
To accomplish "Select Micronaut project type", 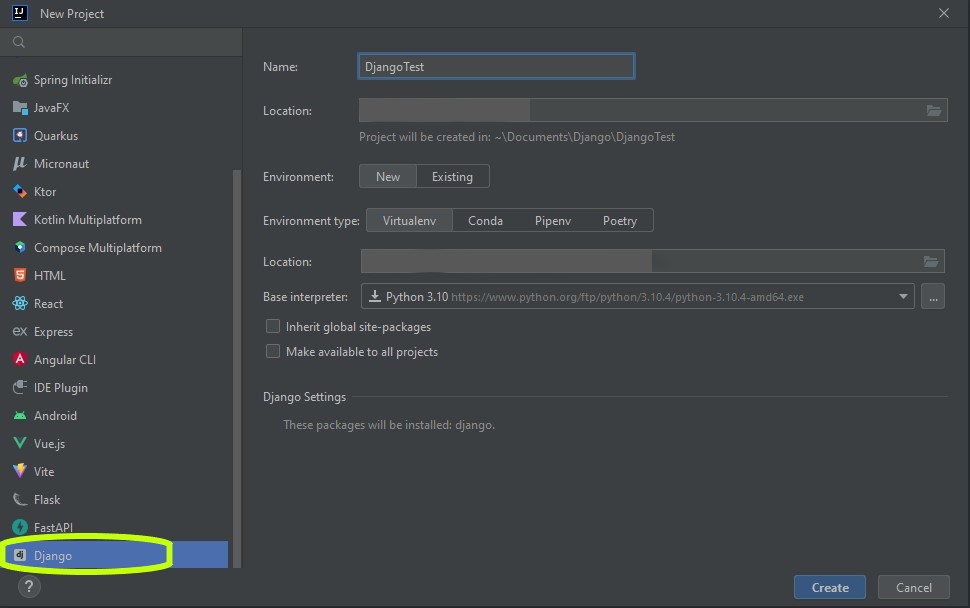I will (61, 163).
